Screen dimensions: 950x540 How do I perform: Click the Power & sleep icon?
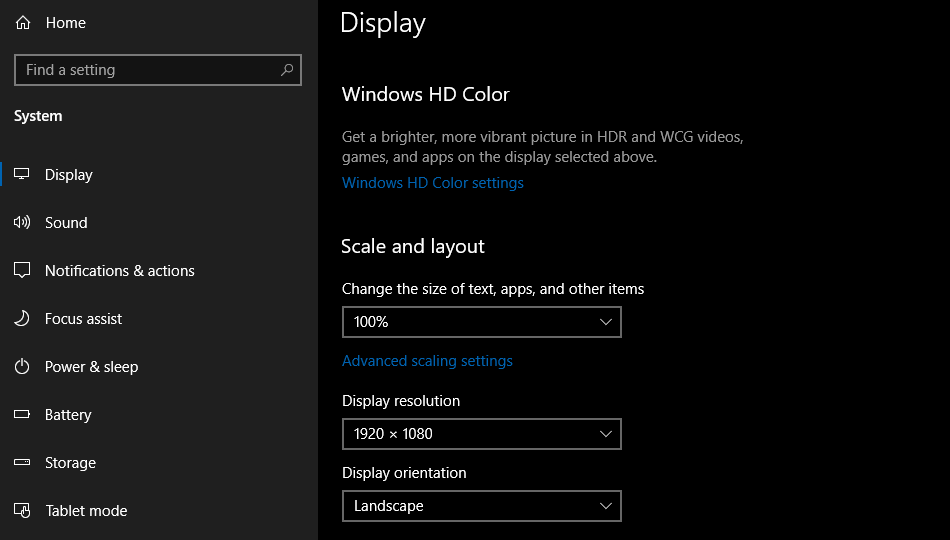click(x=22, y=367)
